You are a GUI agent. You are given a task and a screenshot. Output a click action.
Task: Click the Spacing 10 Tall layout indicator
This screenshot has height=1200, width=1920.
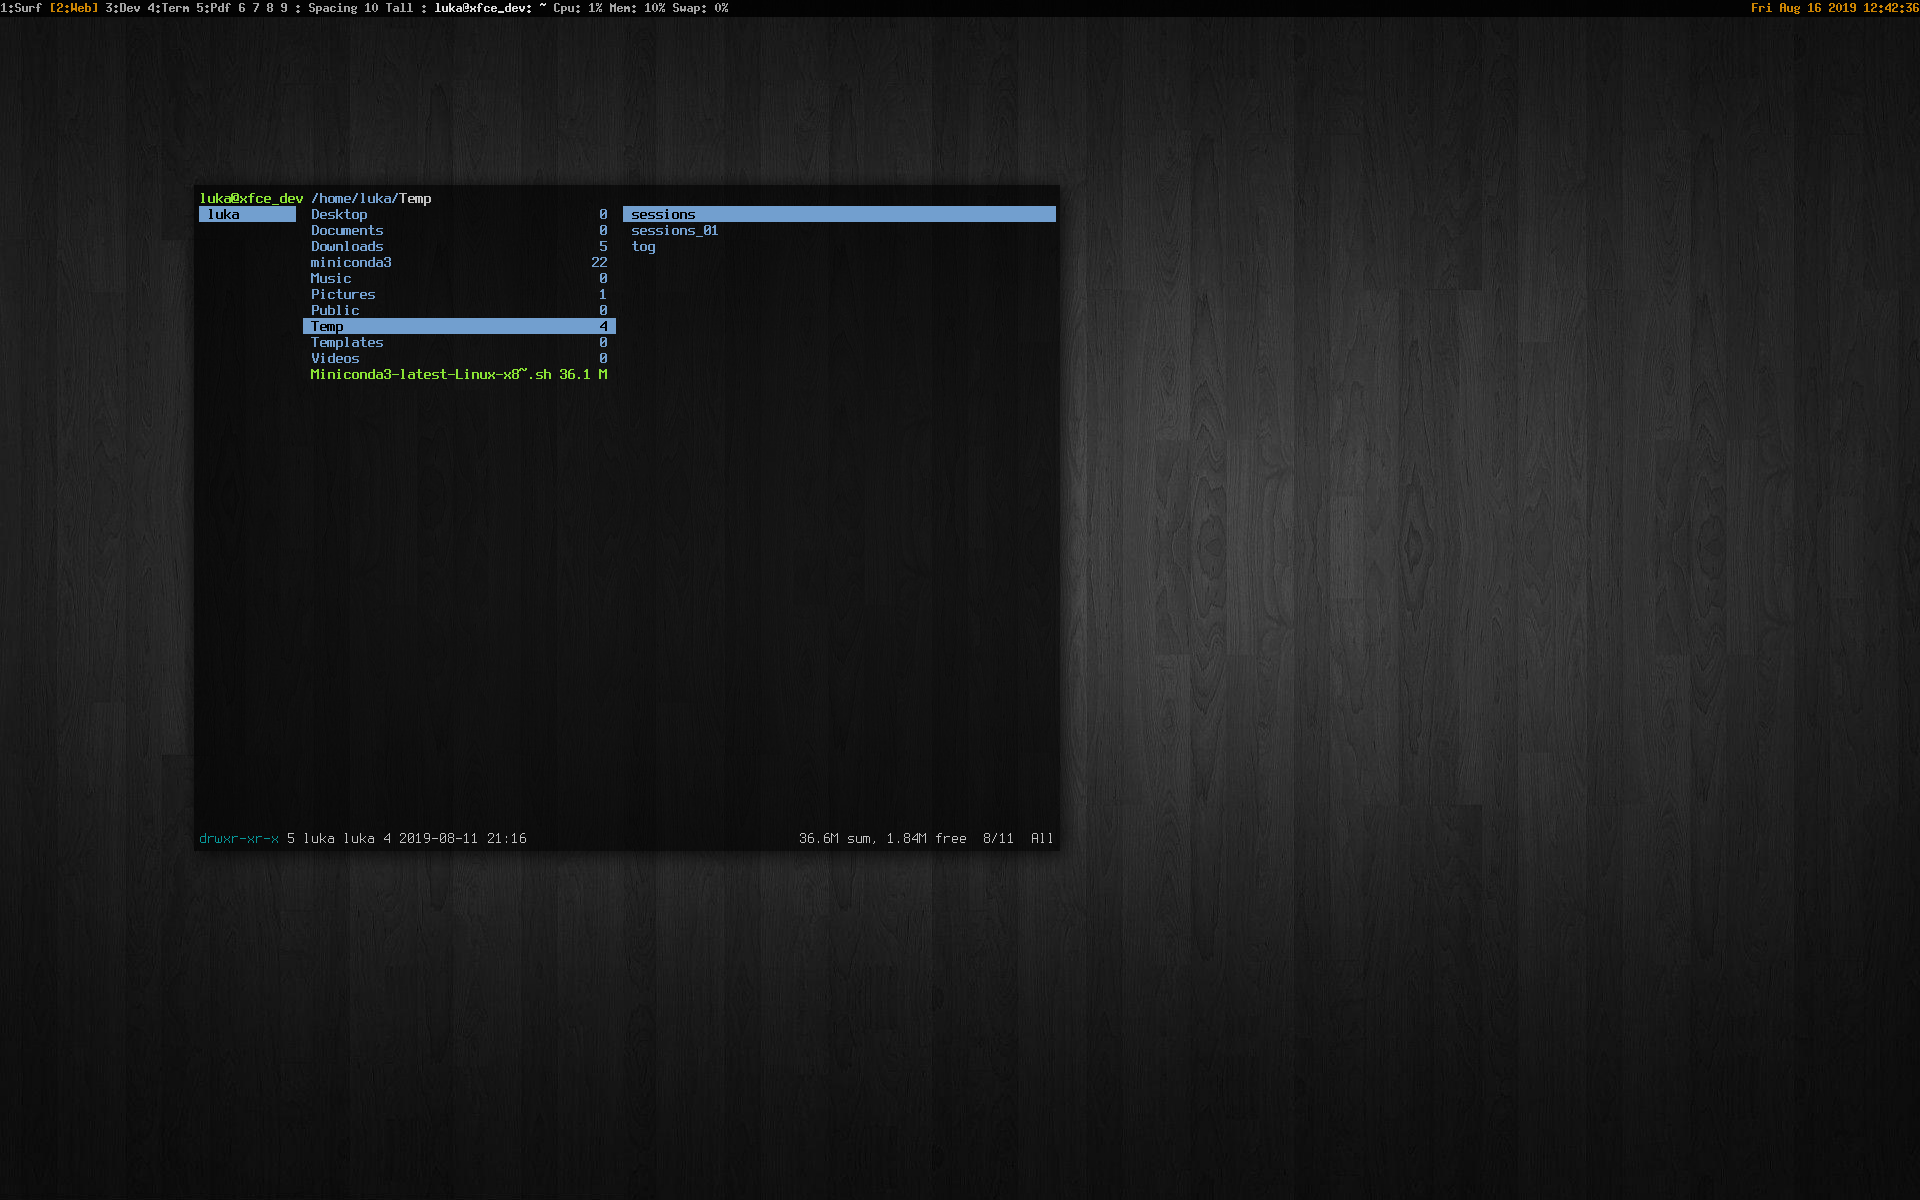pyautogui.click(x=360, y=8)
